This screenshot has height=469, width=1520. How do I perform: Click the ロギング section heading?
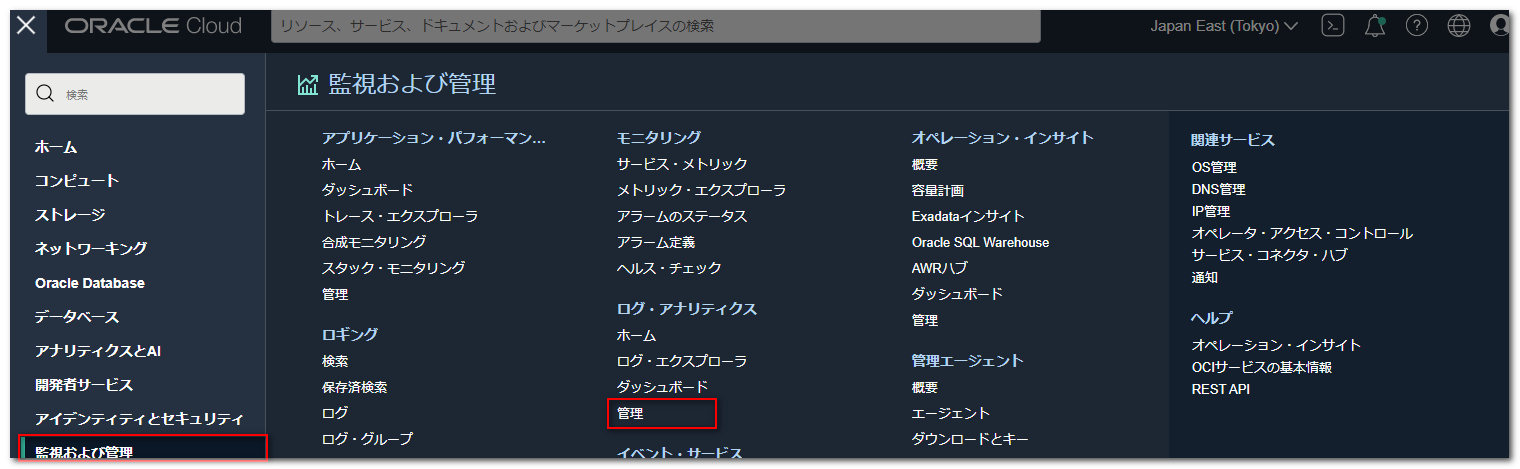click(x=350, y=334)
